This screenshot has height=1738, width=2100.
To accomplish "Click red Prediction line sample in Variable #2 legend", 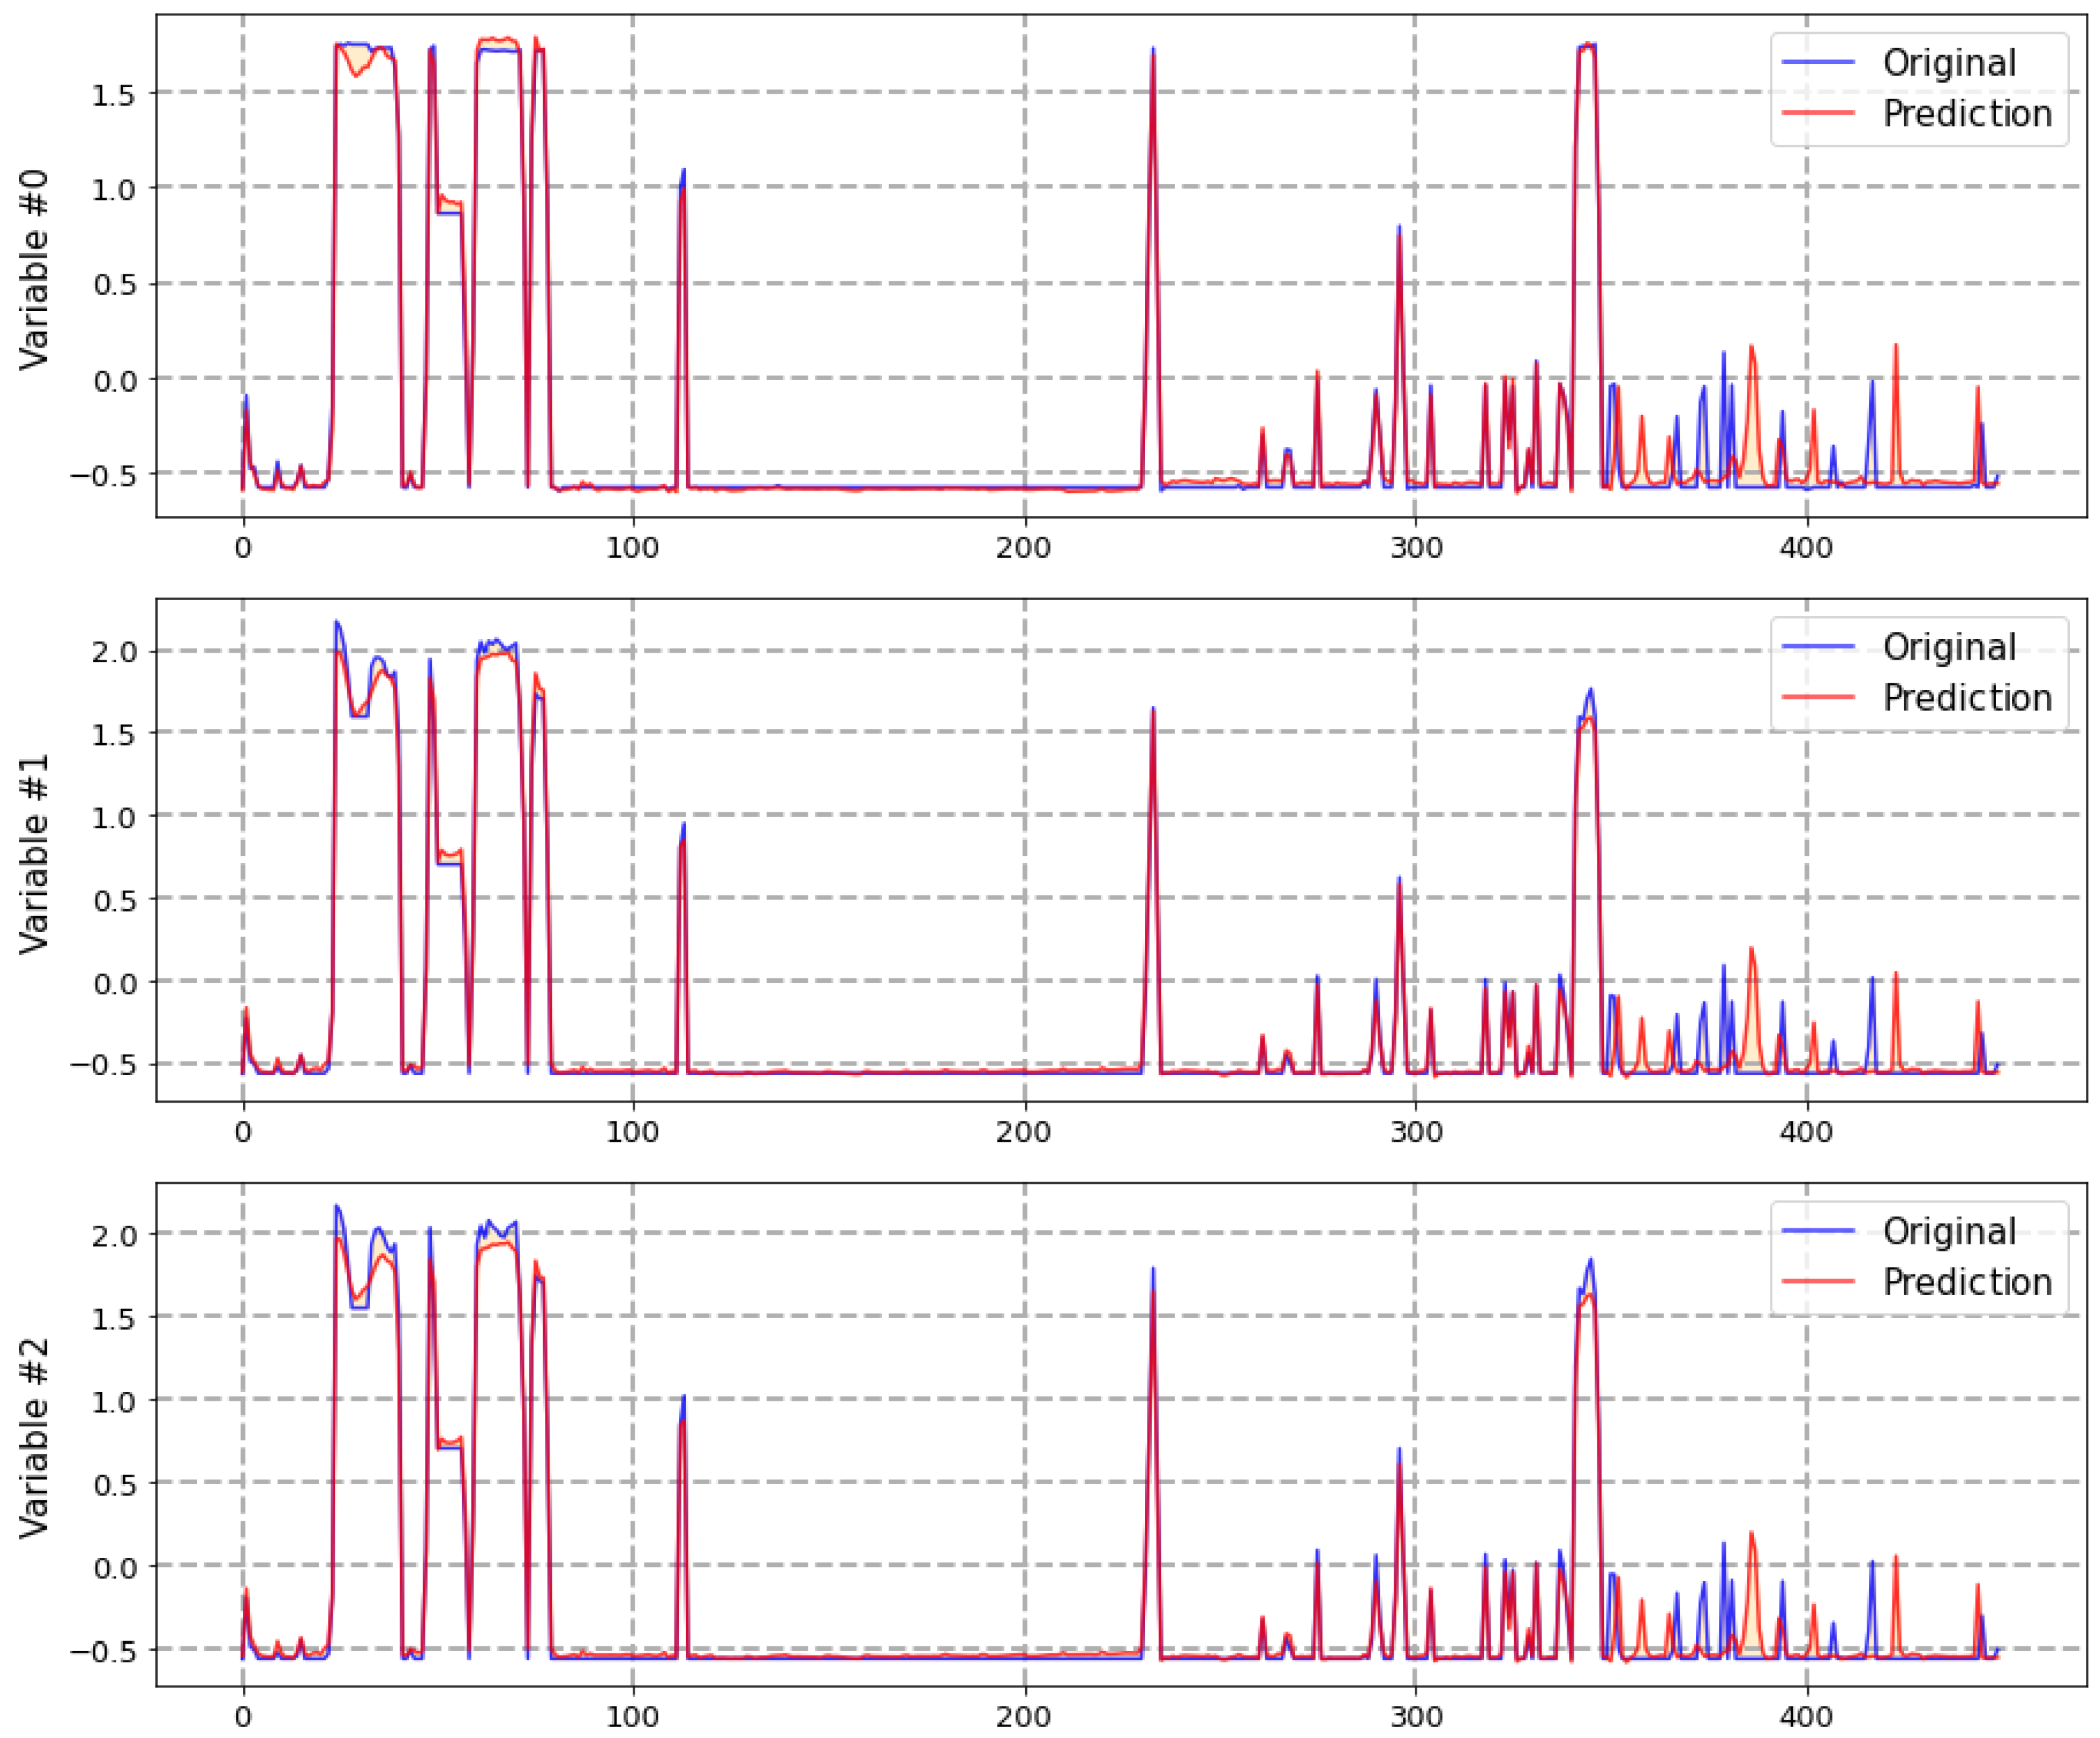I will click(1818, 1281).
